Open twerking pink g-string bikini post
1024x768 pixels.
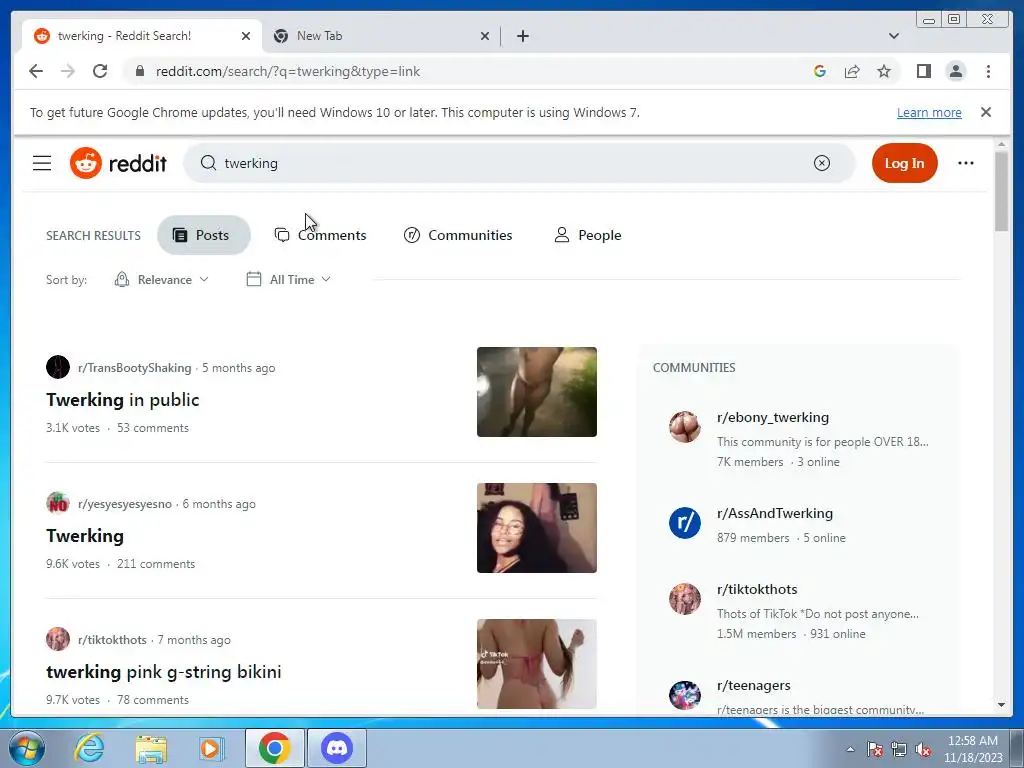(163, 672)
